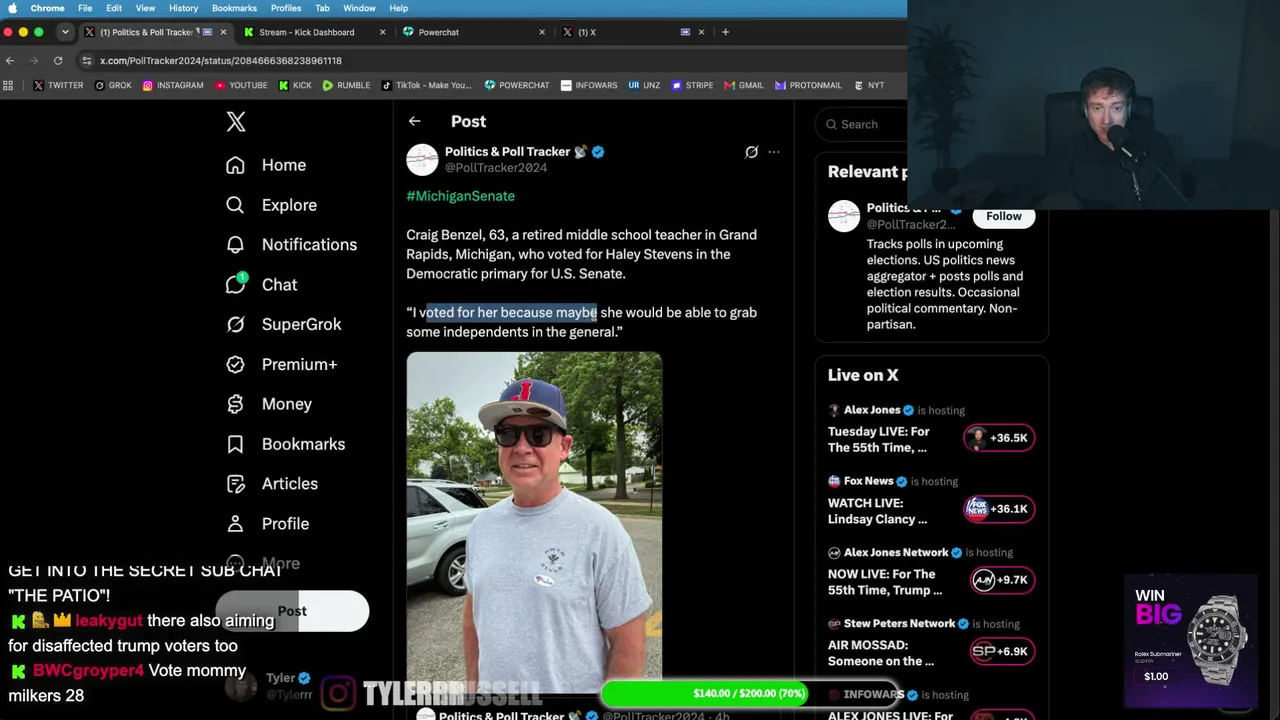Close the Powerchat tab
1280x720 pixels.
[x=542, y=32]
